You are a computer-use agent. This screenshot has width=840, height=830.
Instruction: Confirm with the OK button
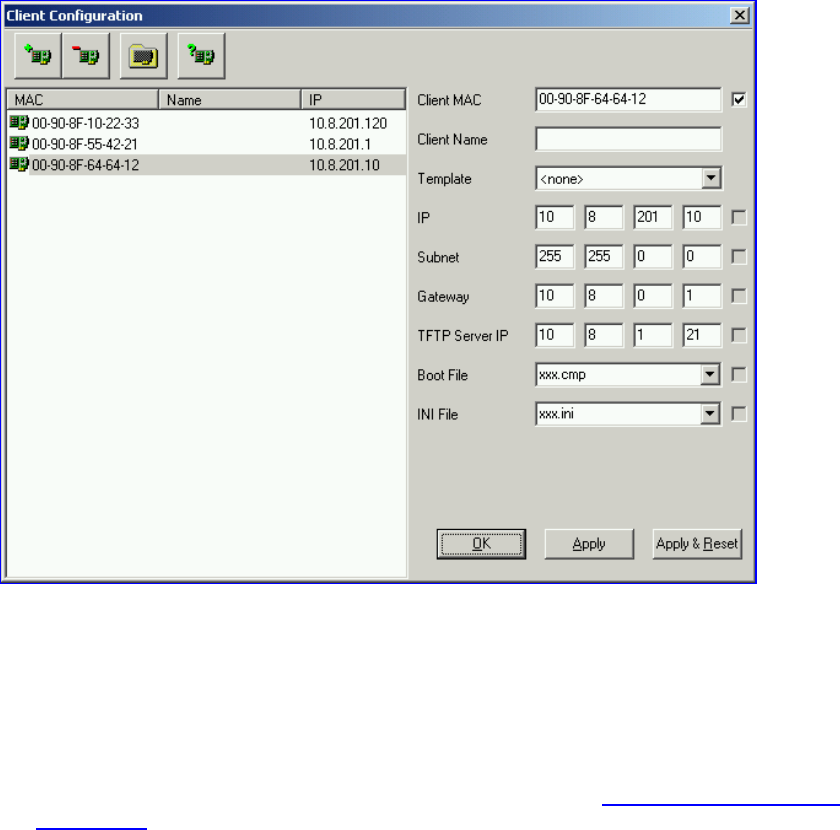tap(481, 544)
